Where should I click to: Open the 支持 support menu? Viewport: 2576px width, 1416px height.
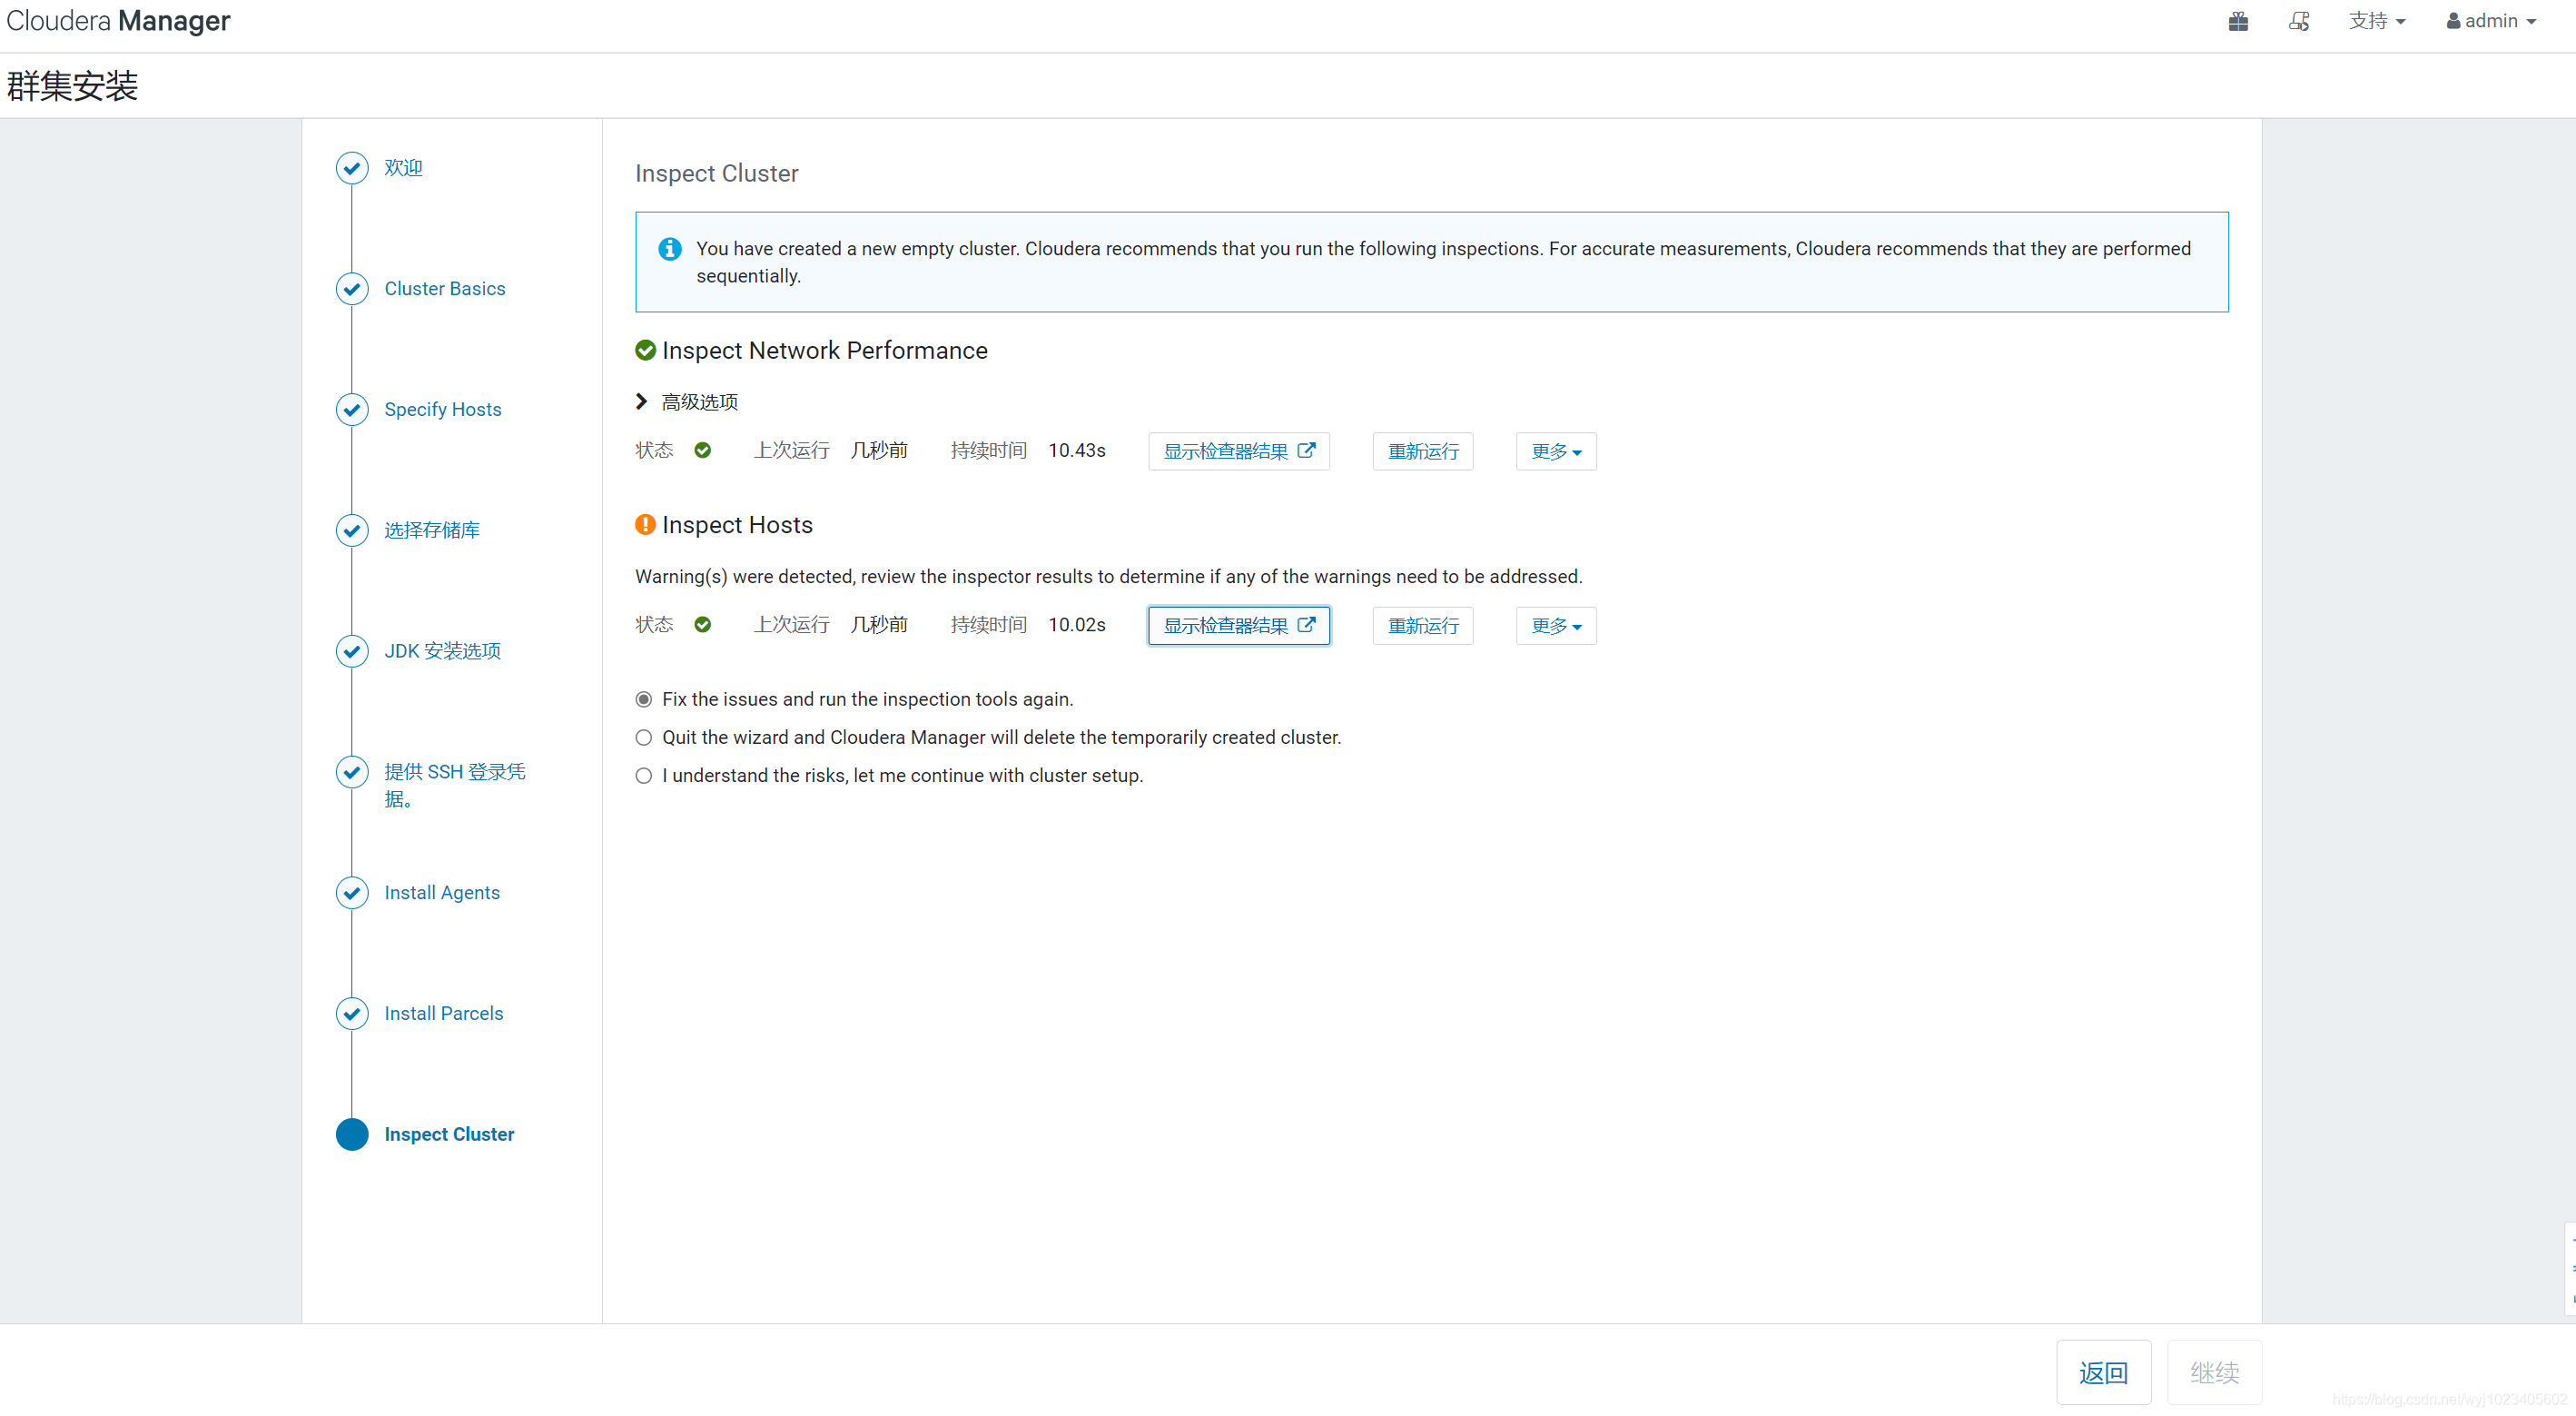point(2376,21)
